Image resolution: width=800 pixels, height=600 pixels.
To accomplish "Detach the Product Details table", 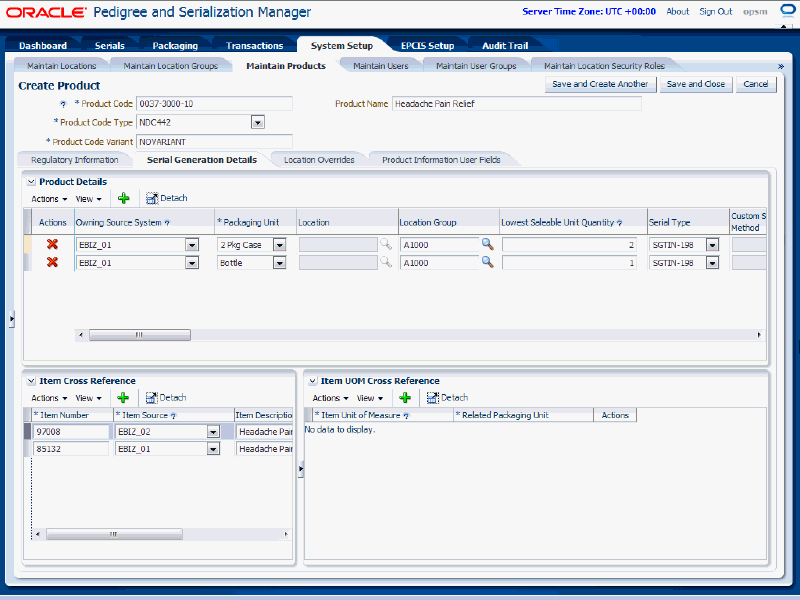I will pos(167,198).
